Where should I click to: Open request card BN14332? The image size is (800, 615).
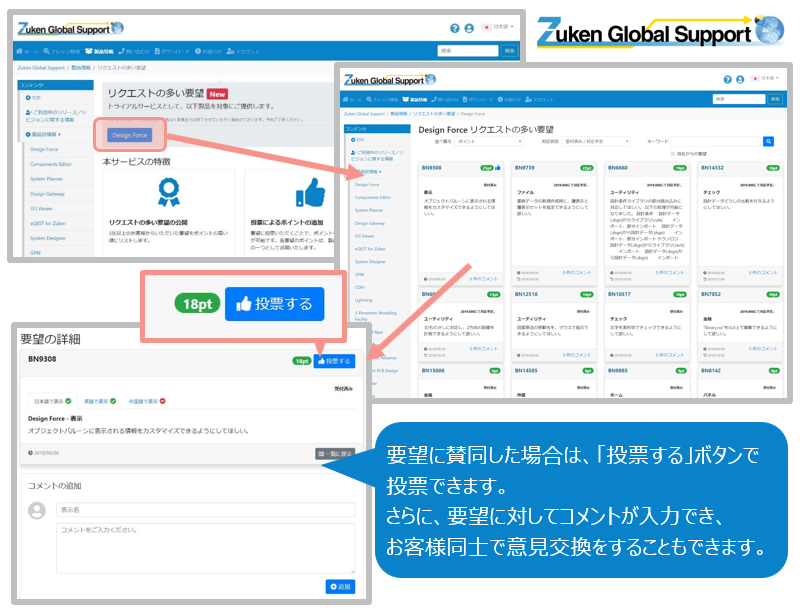click(x=740, y=223)
